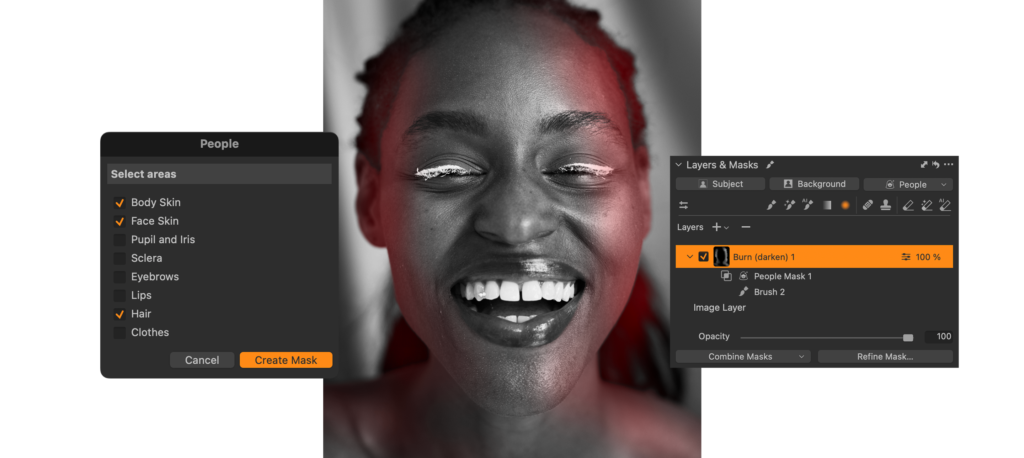Select the People Mask 1 sublayer
This screenshot has width=1024, height=458.
coord(782,276)
